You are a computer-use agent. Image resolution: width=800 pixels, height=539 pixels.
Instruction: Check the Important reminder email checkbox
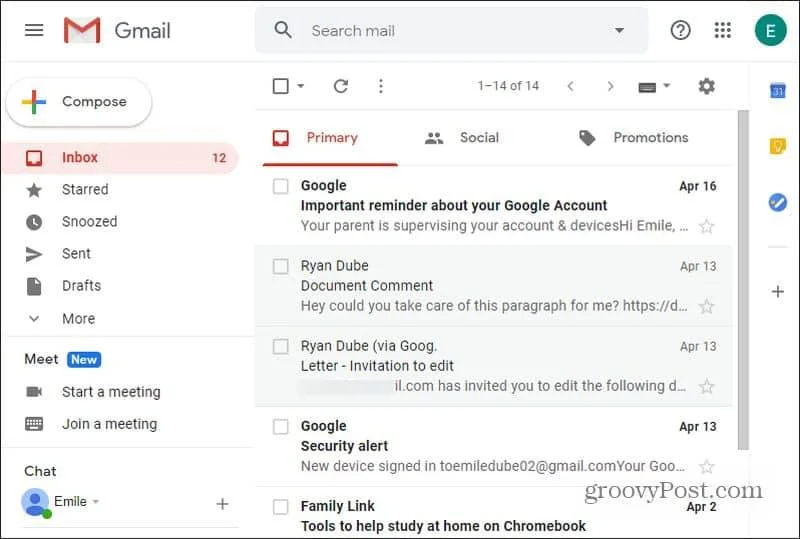point(281,186)
